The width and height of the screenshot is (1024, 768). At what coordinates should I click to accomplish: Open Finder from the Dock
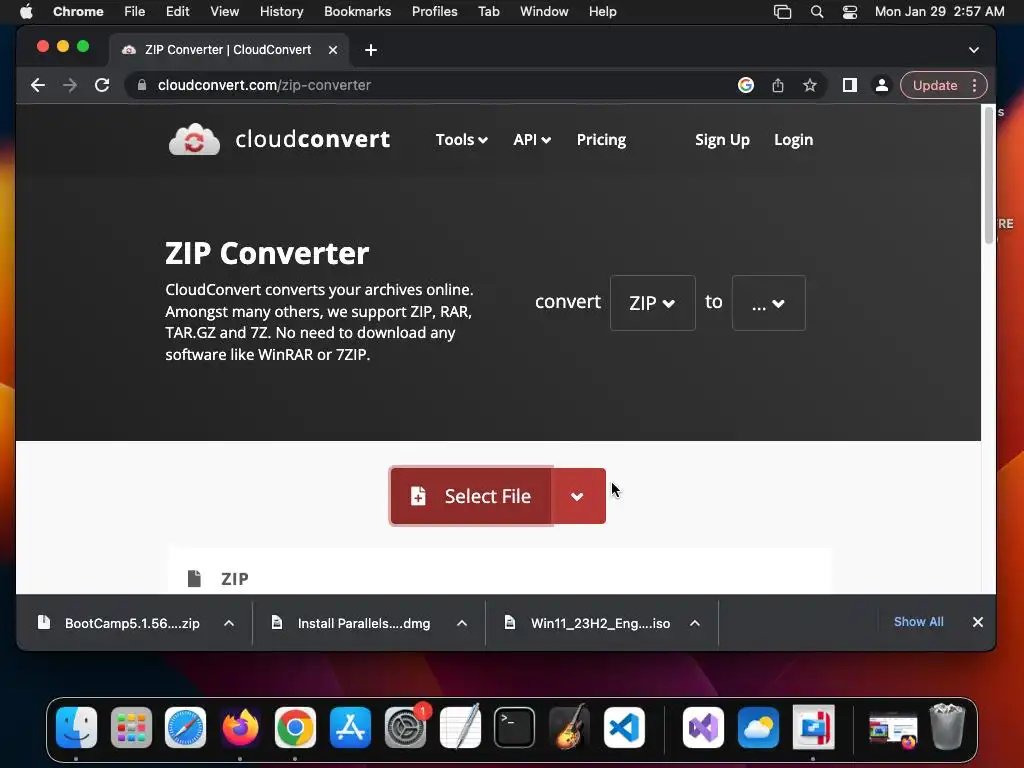tap(76, 727)
